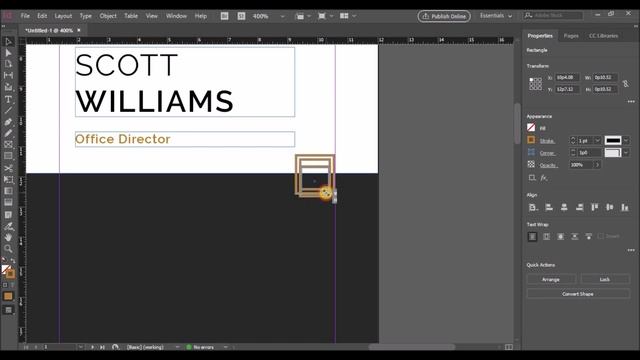Select the Direct Selection tool
Screen dimensions: 640x360
[x=8, y=53]
